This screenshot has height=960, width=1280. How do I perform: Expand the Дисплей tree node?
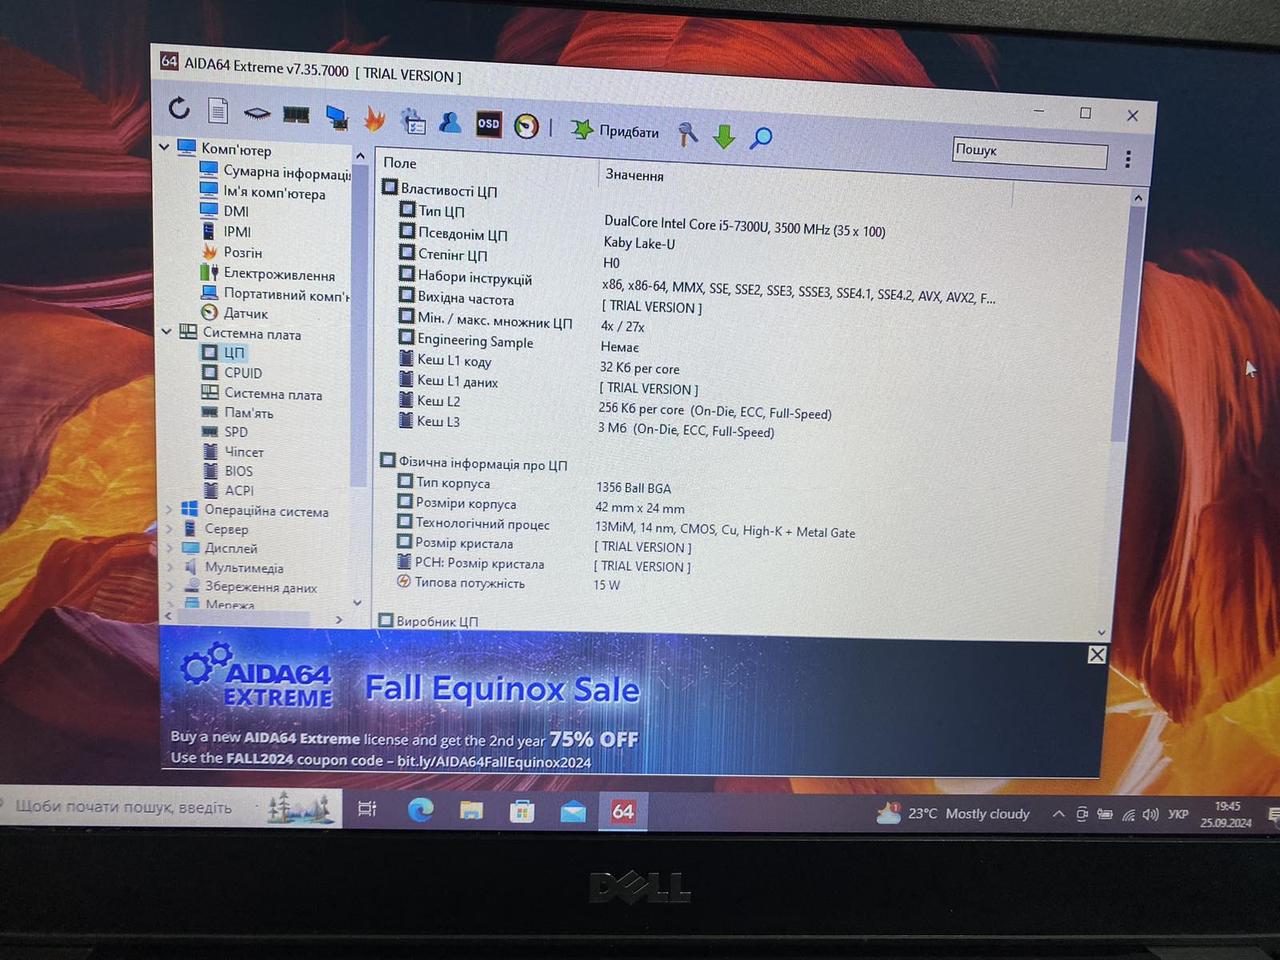coord(168,547)
